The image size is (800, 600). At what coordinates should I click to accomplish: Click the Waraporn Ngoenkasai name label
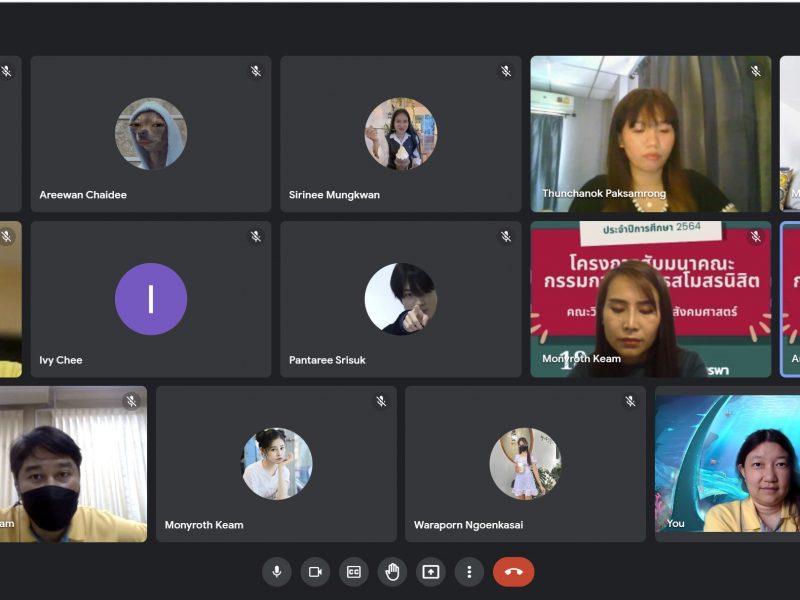[x=468, y=525]
